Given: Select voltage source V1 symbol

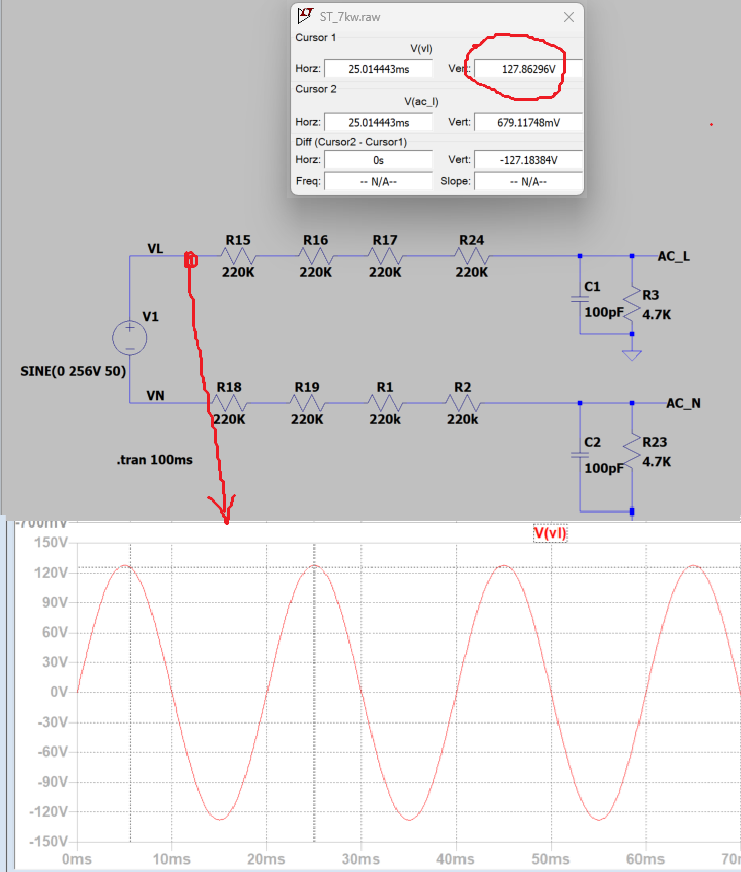Looking at the screenshot, I should coord(130,338).
